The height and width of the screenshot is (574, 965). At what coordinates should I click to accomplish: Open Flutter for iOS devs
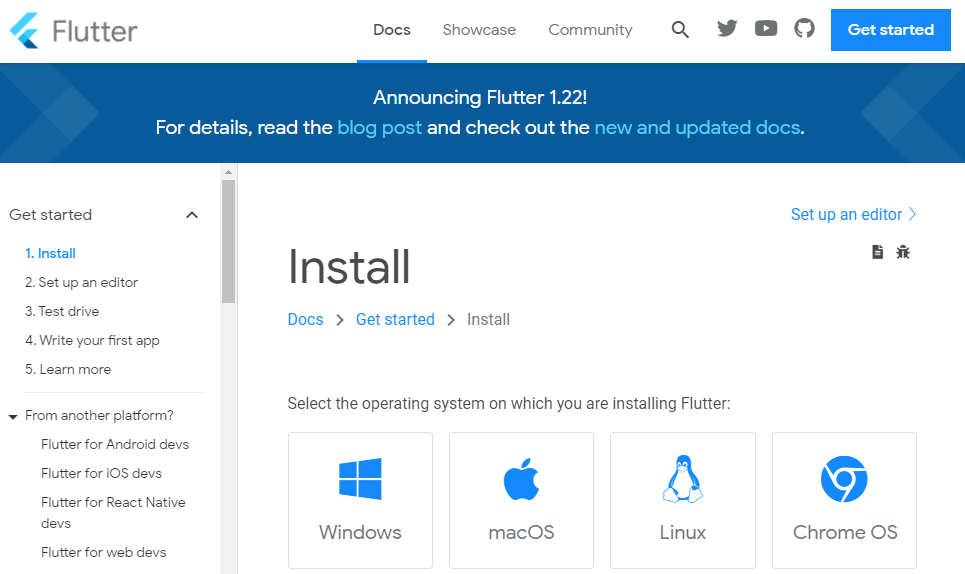[102, 473]
